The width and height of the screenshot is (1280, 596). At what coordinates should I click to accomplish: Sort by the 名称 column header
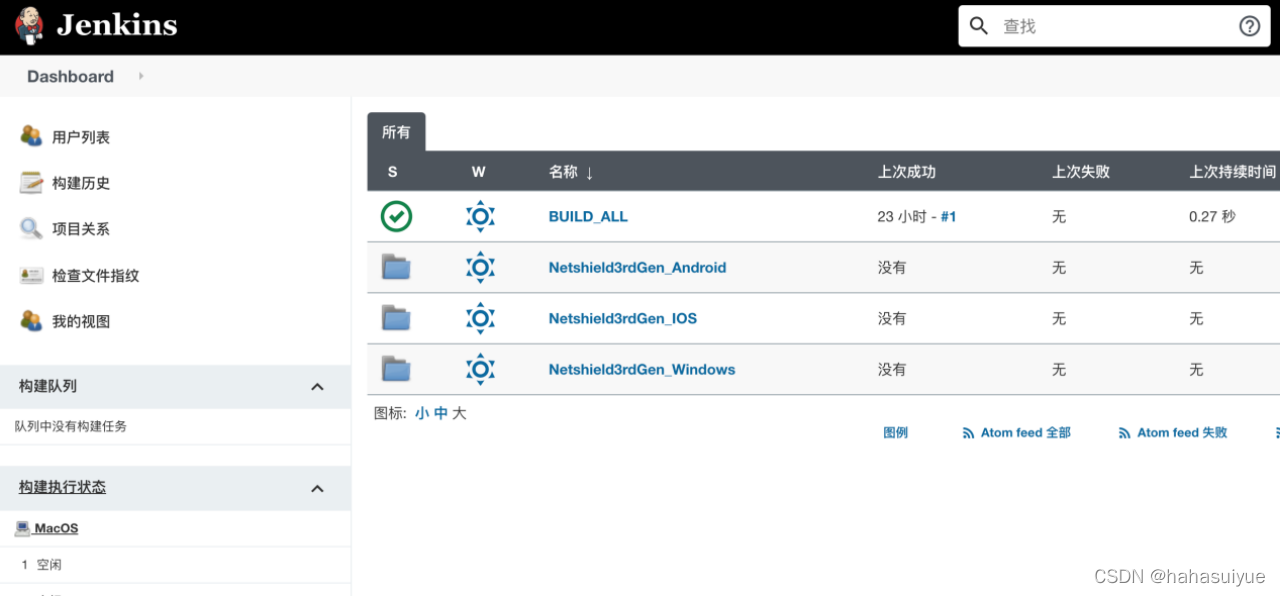[571, 172]
